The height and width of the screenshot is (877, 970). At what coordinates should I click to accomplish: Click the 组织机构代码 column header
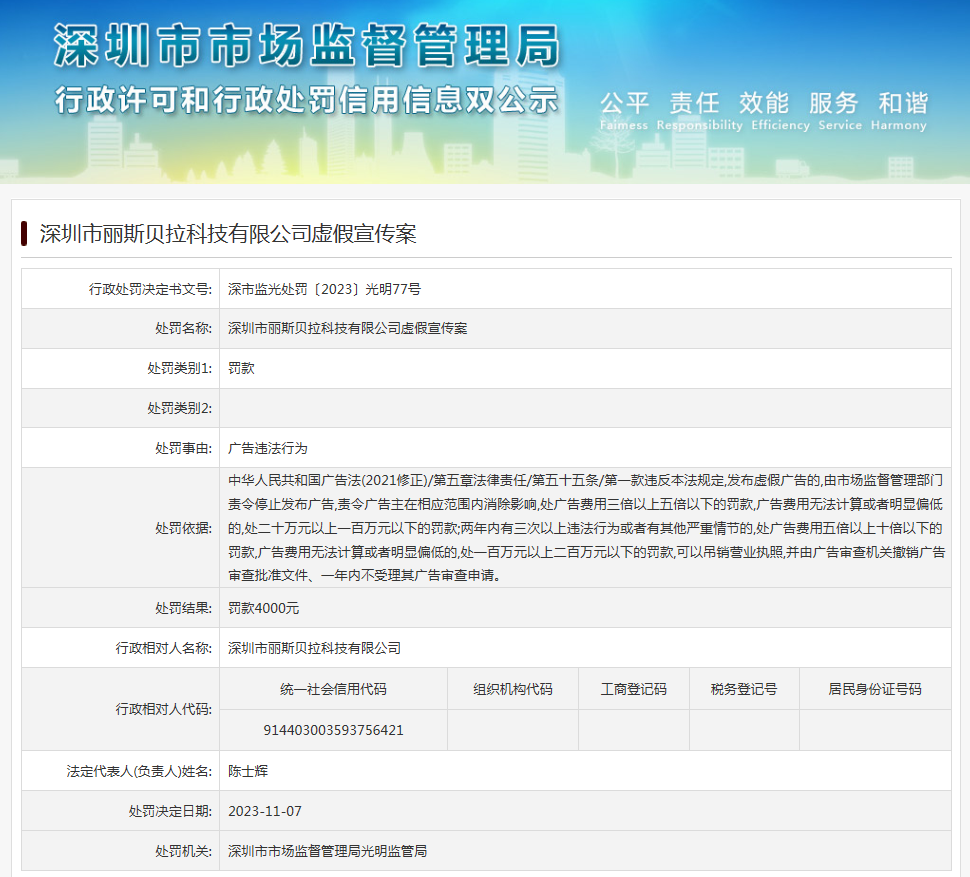pyautogui.click(x=513, y=689)
